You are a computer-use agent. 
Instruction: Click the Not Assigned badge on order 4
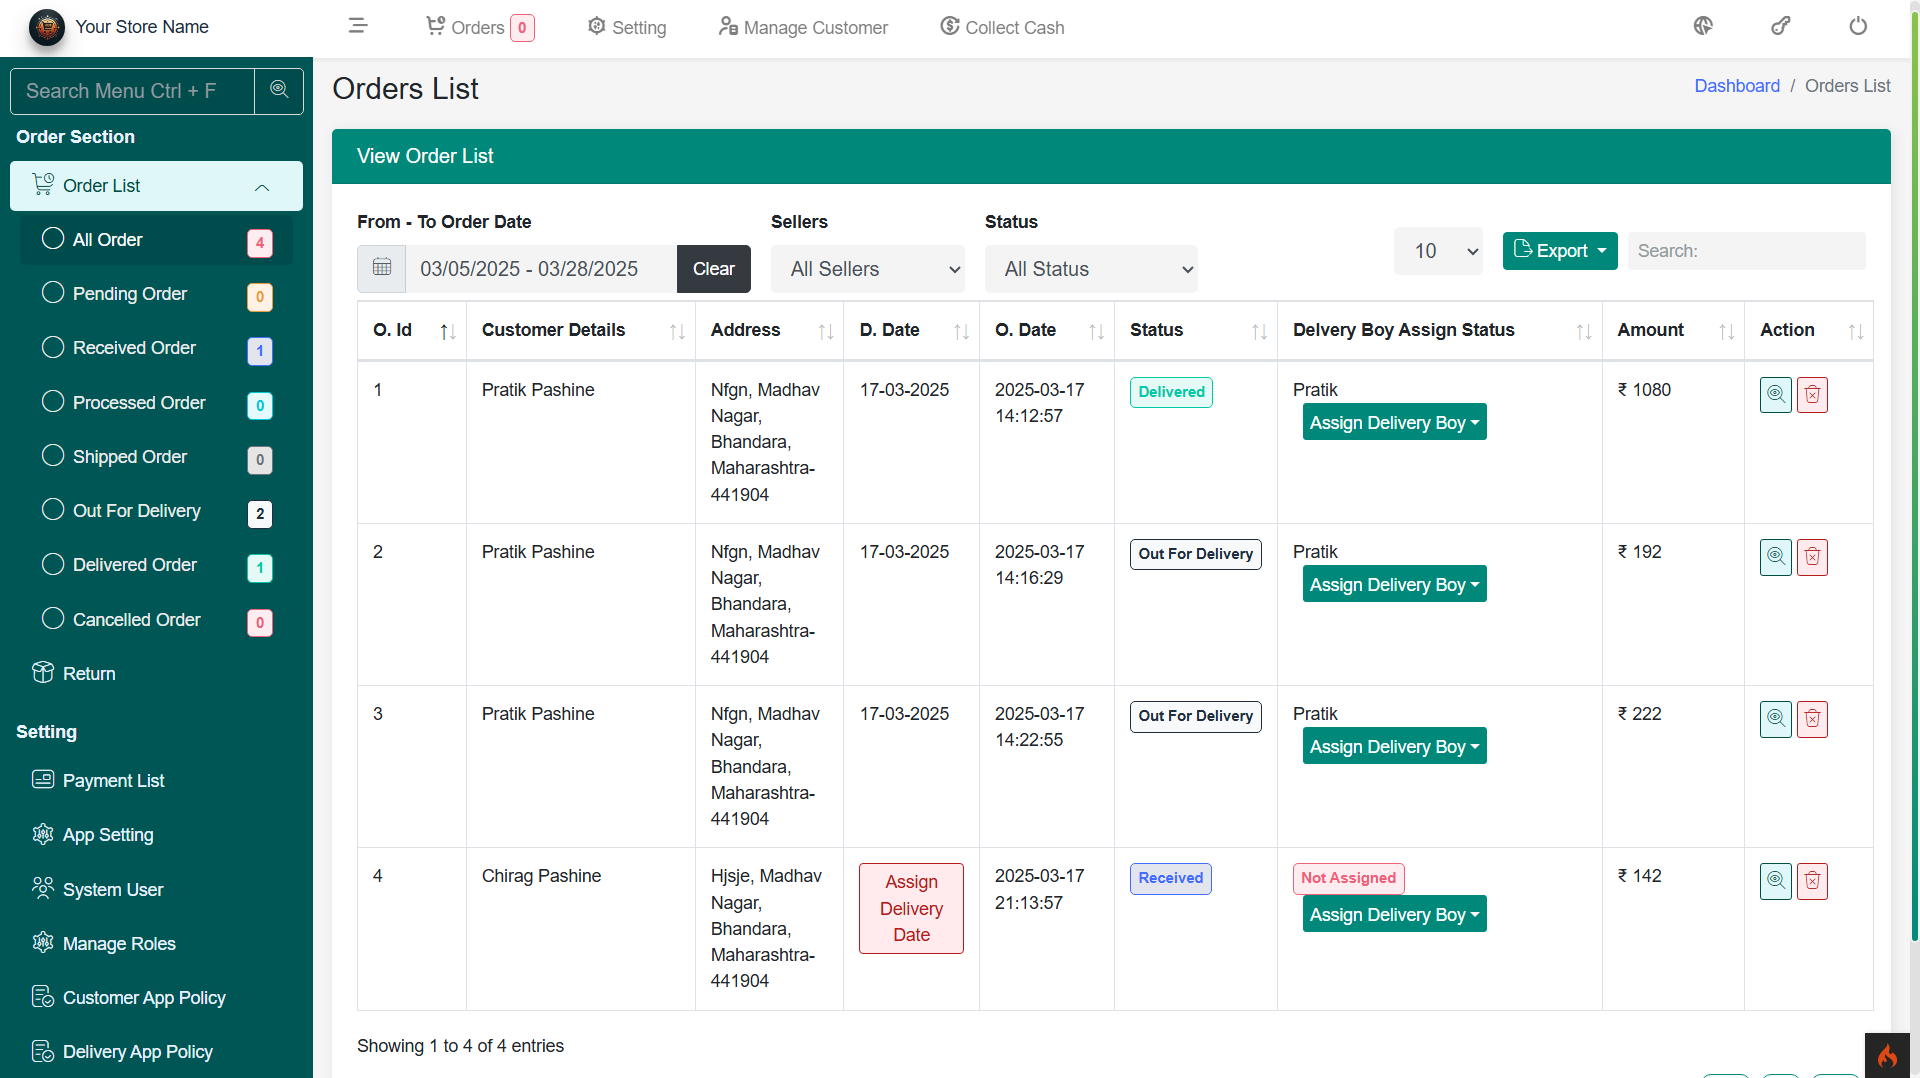(x=1348, y=878)
